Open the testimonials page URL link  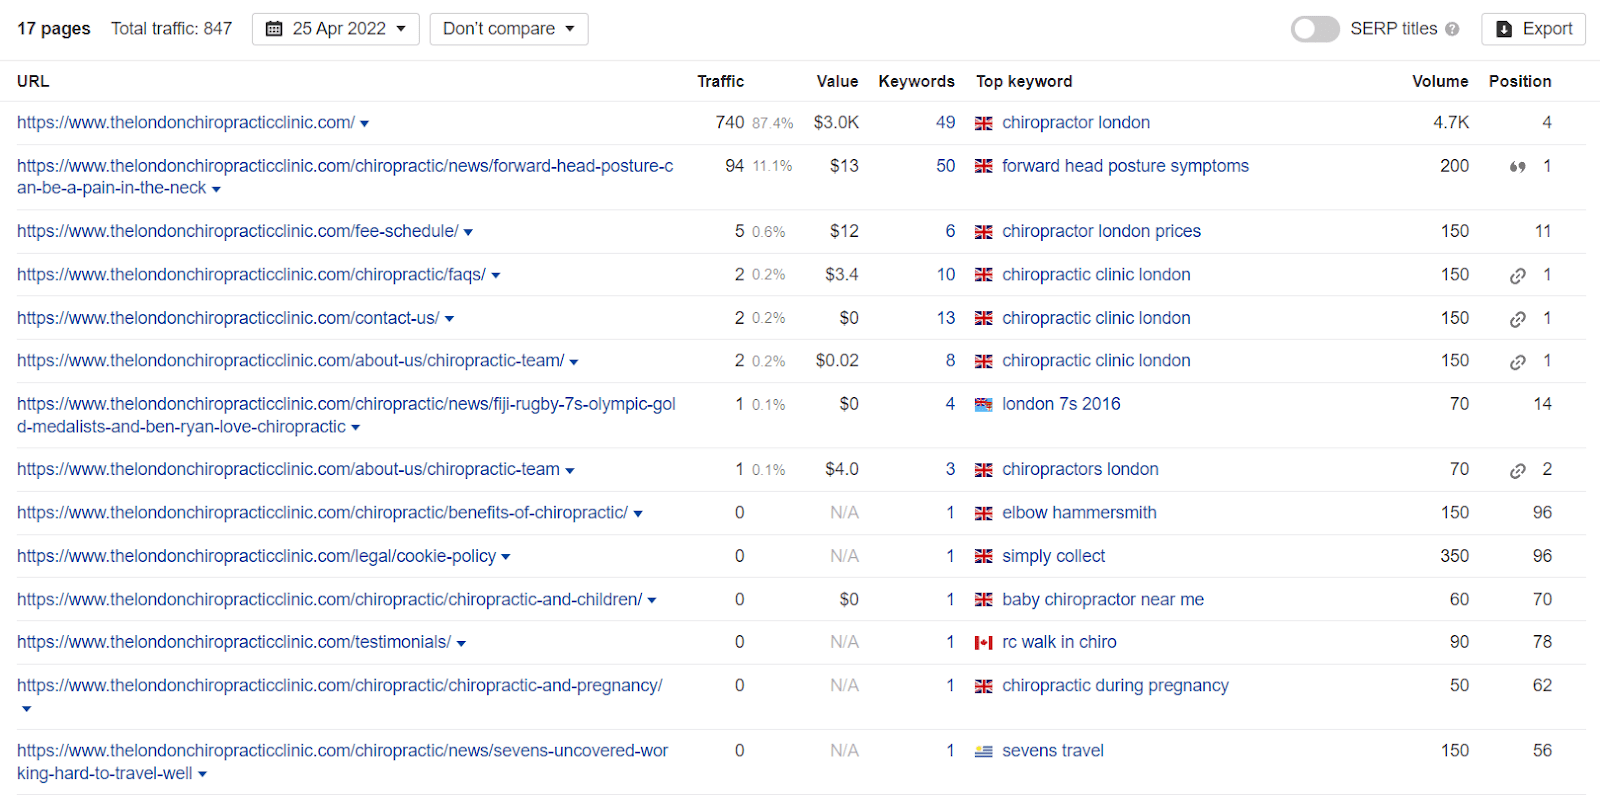point(234,642)
